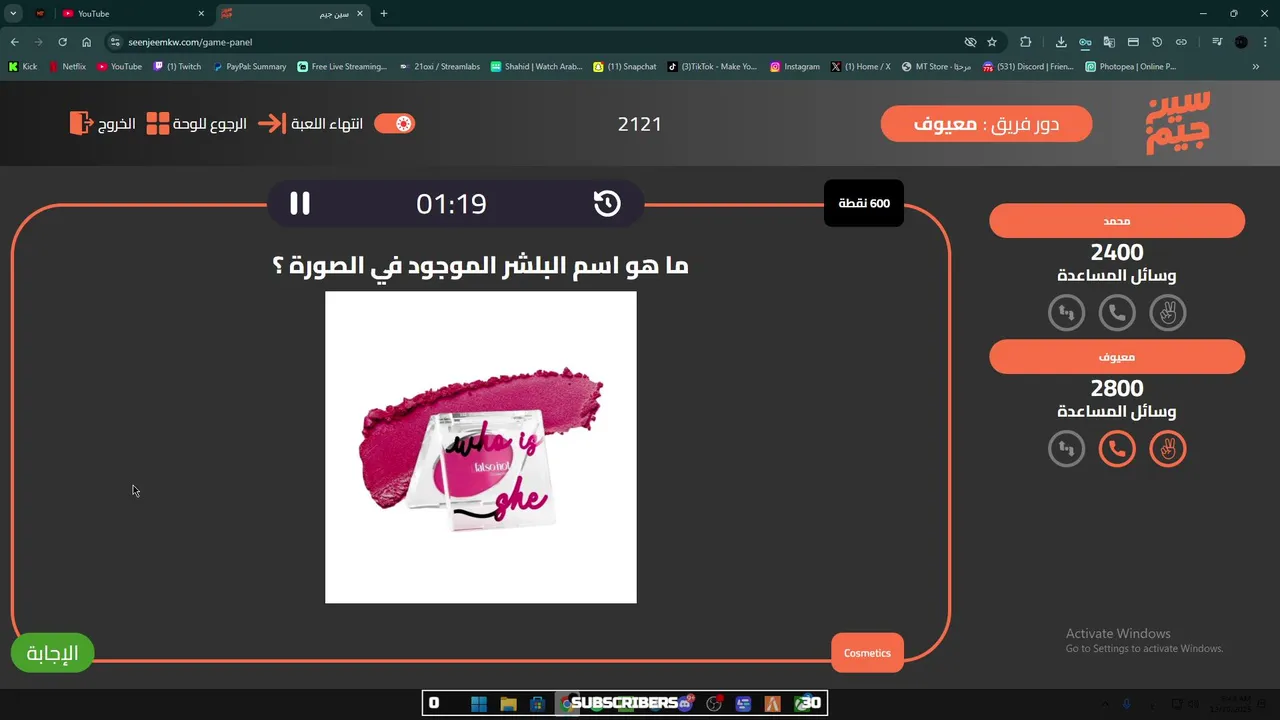Open the history clock toolbar icon
The height and width of the screenshot is (720, 1280).
click(1157, 42)
